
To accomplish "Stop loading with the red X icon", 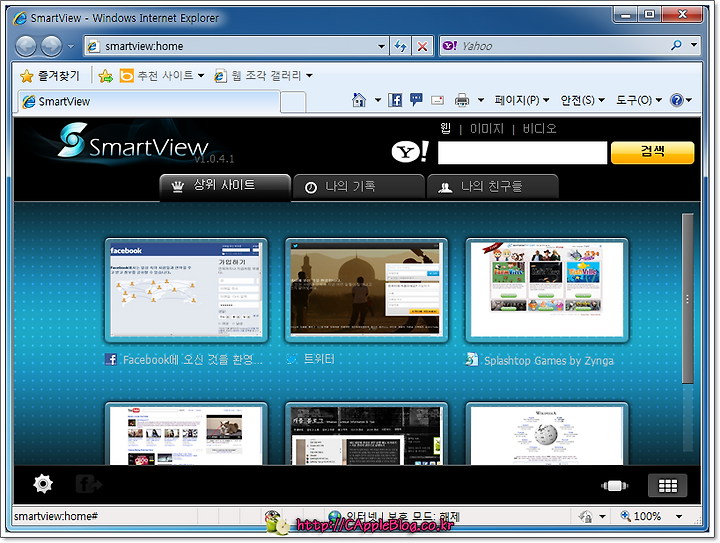I will (x=422, y=46).
